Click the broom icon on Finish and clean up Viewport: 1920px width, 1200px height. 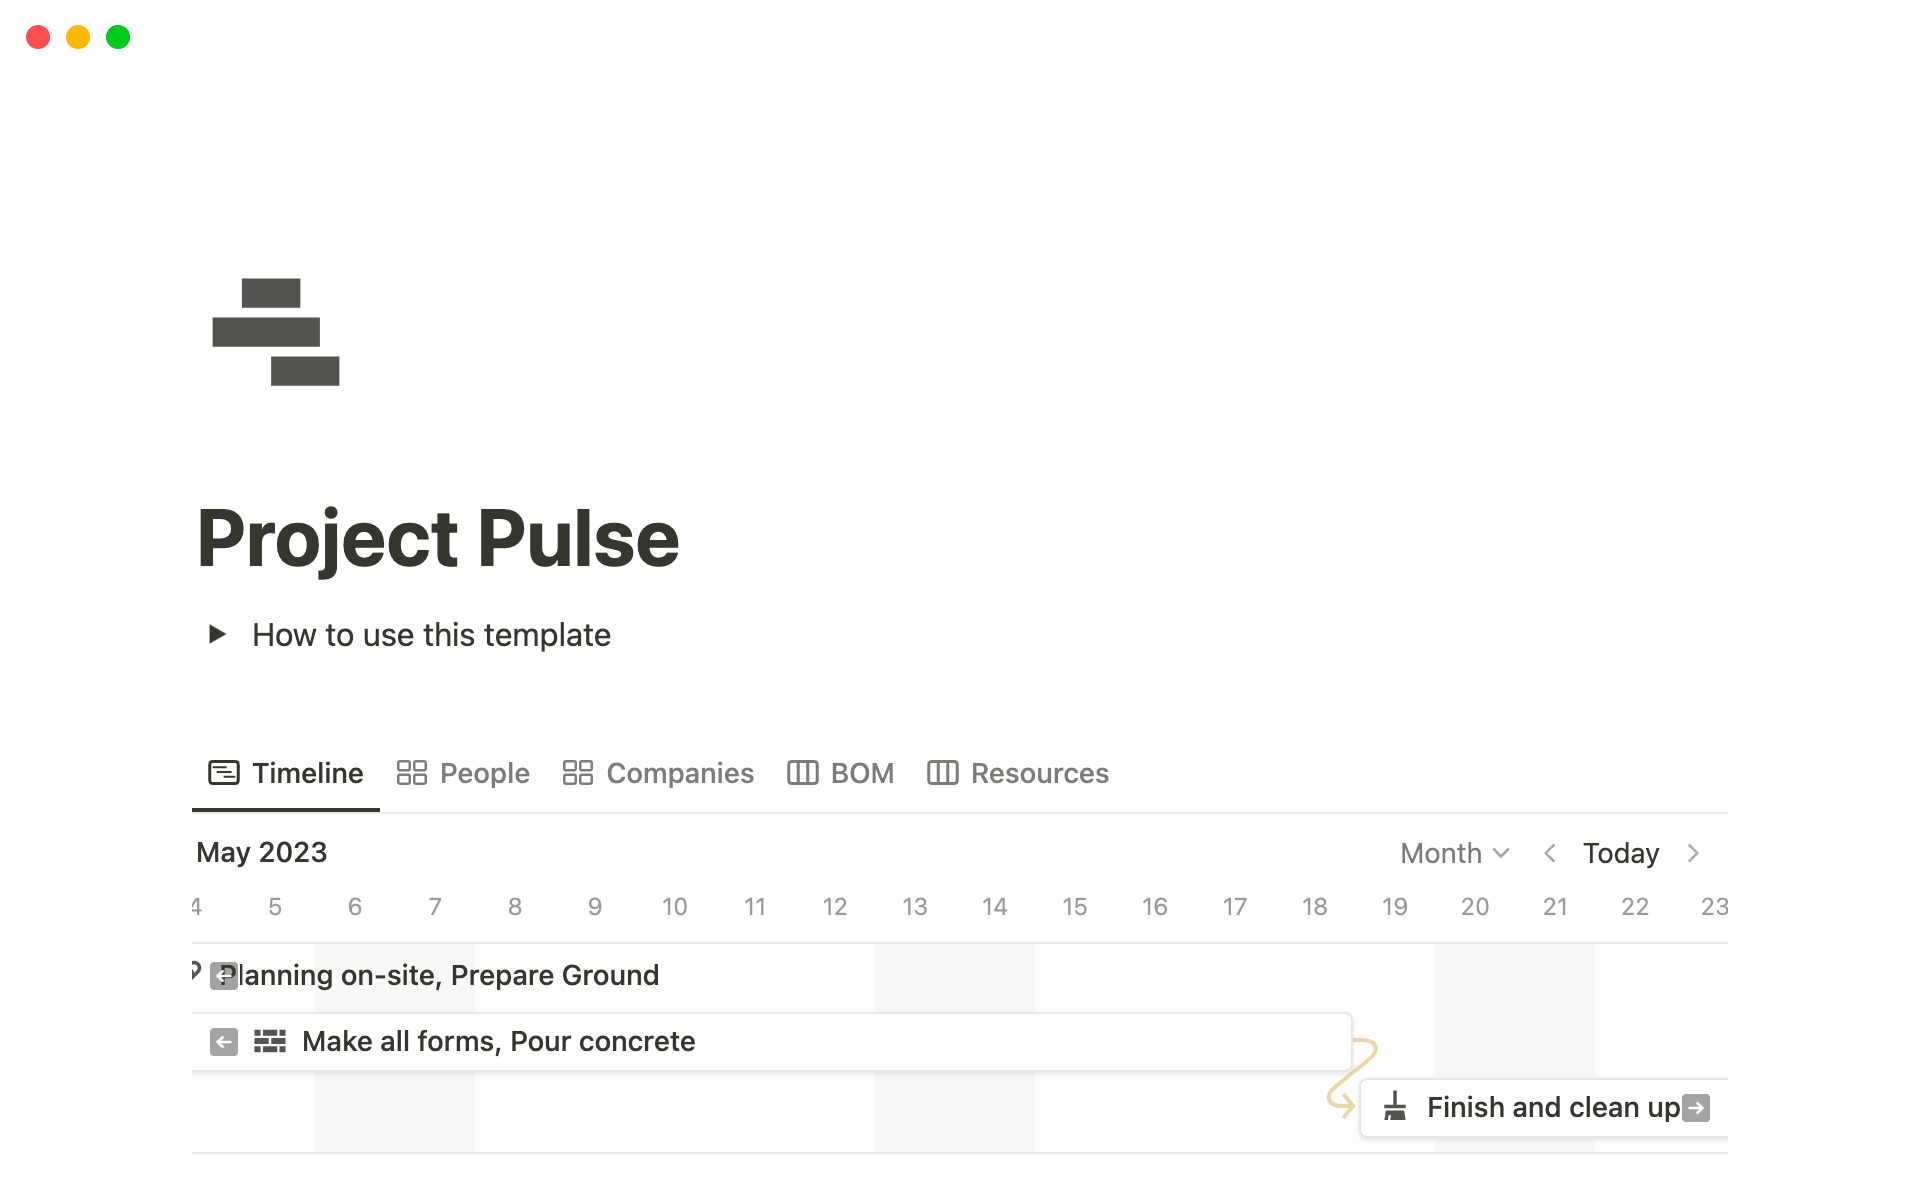pos(1396,1107)
